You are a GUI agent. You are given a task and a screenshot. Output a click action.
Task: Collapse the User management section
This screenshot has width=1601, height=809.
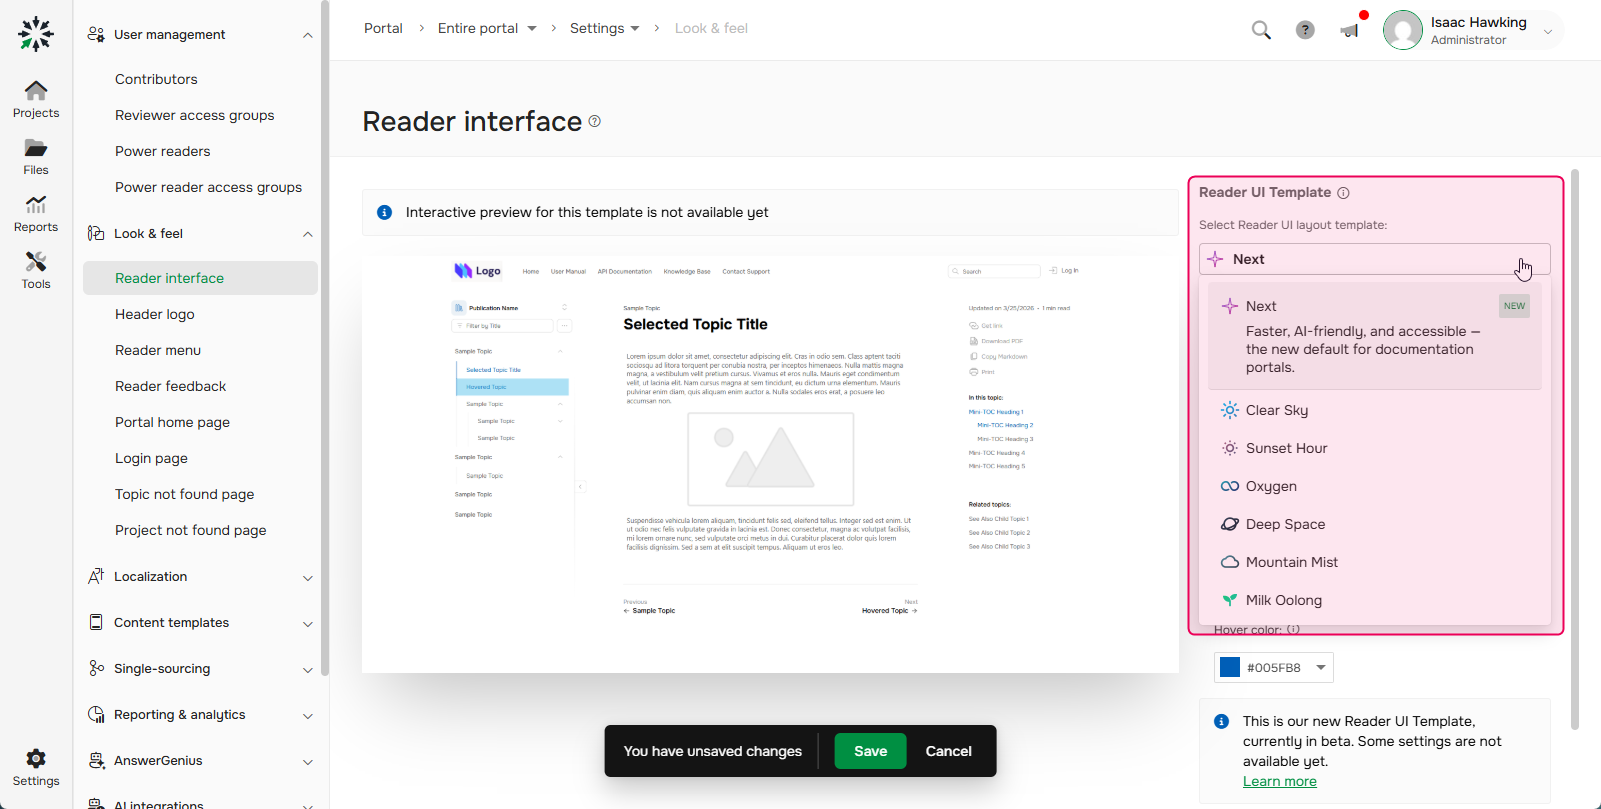point(308,35)
